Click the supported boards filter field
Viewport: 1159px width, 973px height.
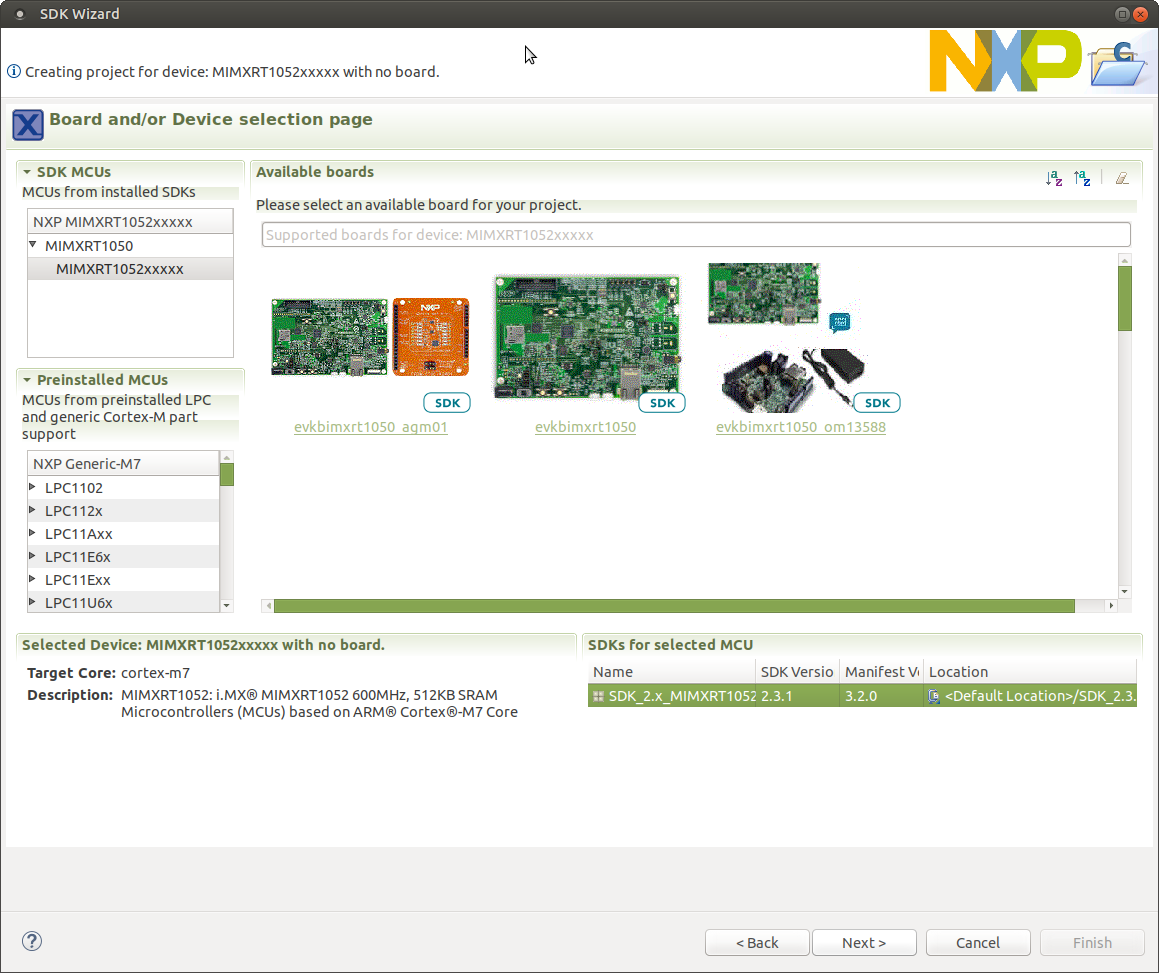696,234
